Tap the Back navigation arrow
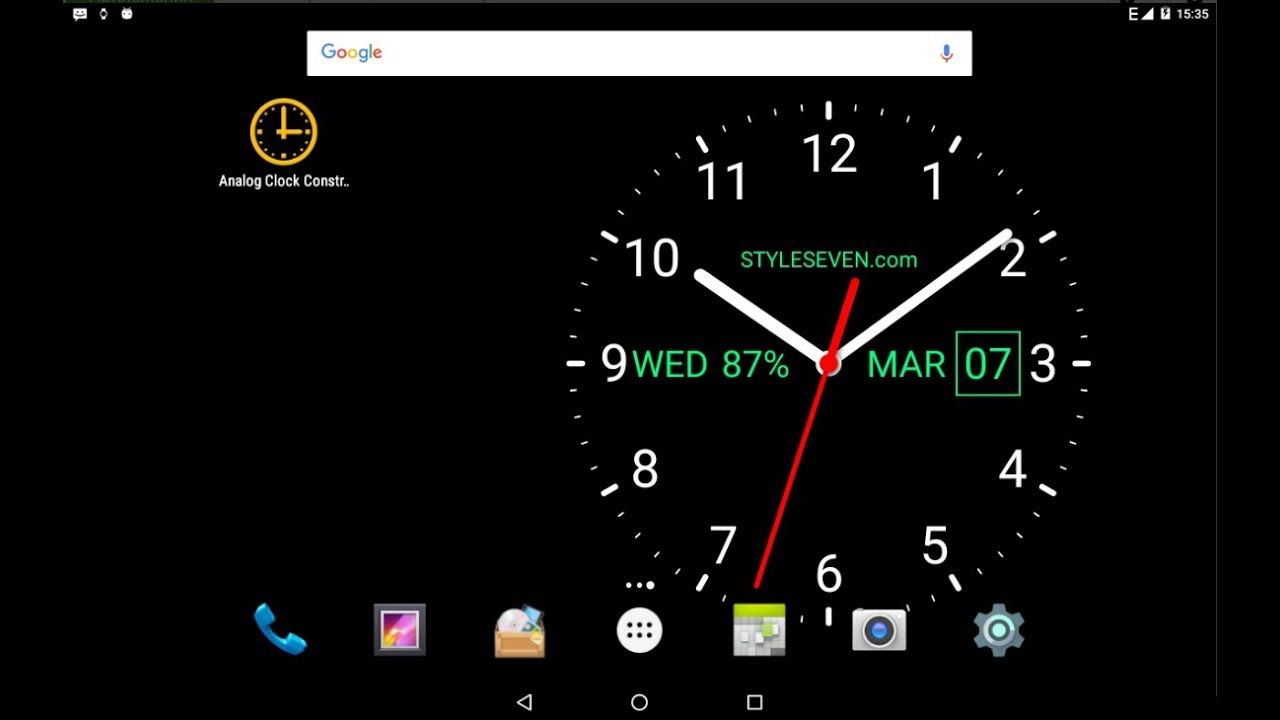Screen dimensions: 1280x720 [x=524, y=702]
